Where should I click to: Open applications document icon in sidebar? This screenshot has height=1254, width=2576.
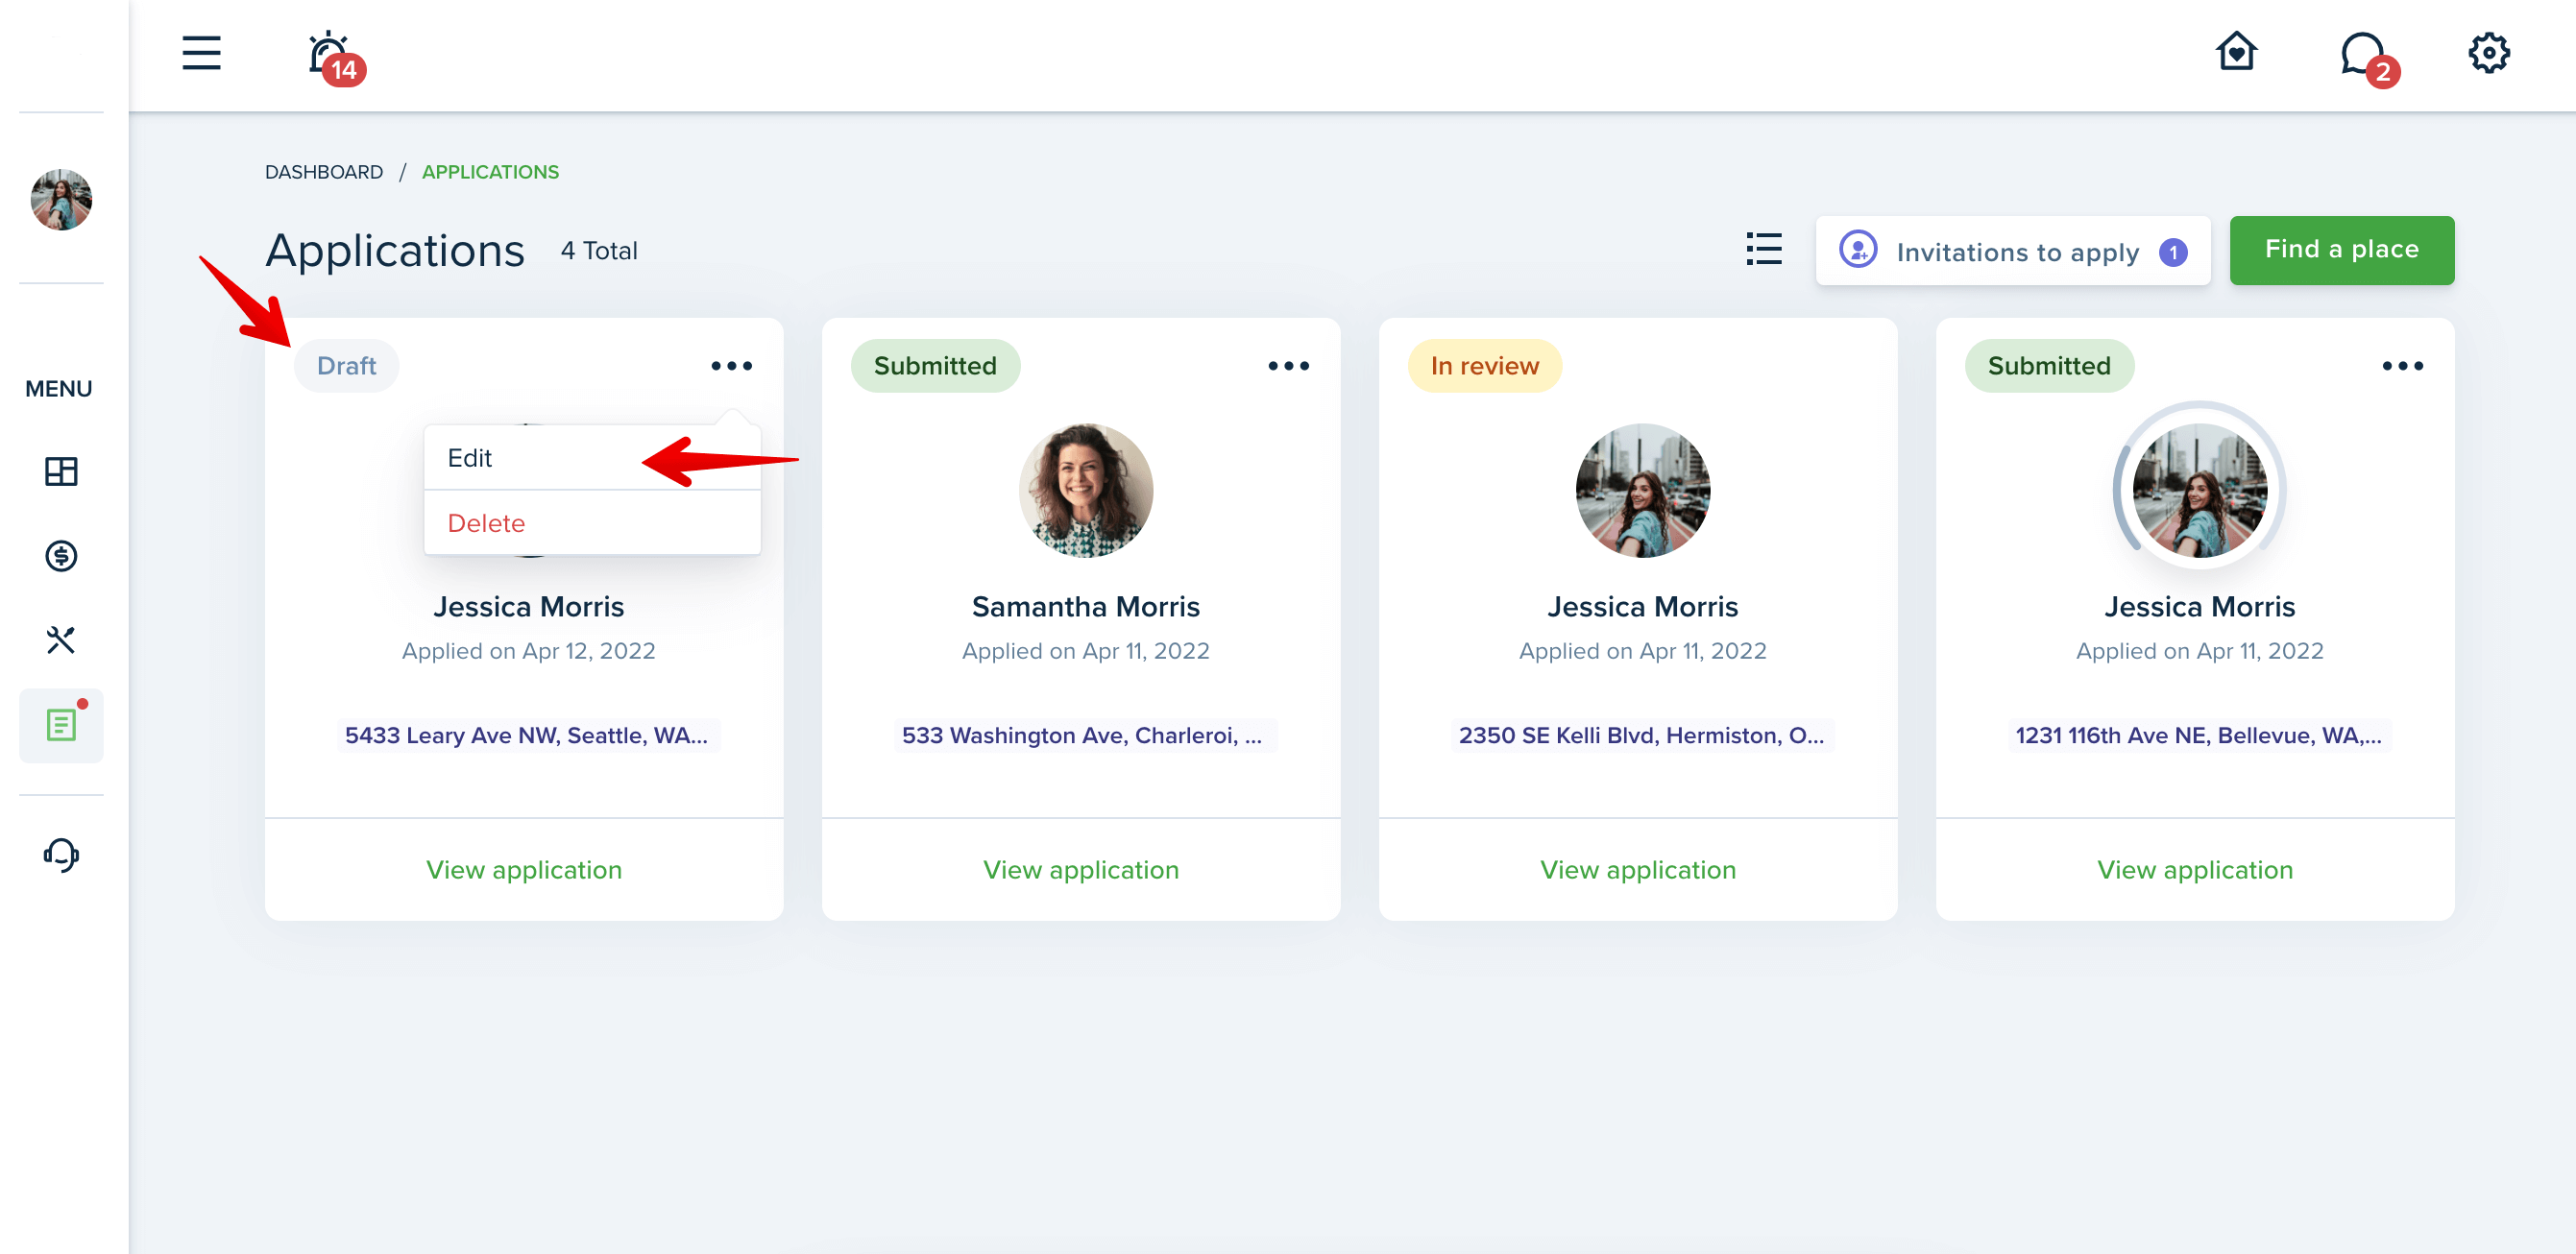pos(61,725)
